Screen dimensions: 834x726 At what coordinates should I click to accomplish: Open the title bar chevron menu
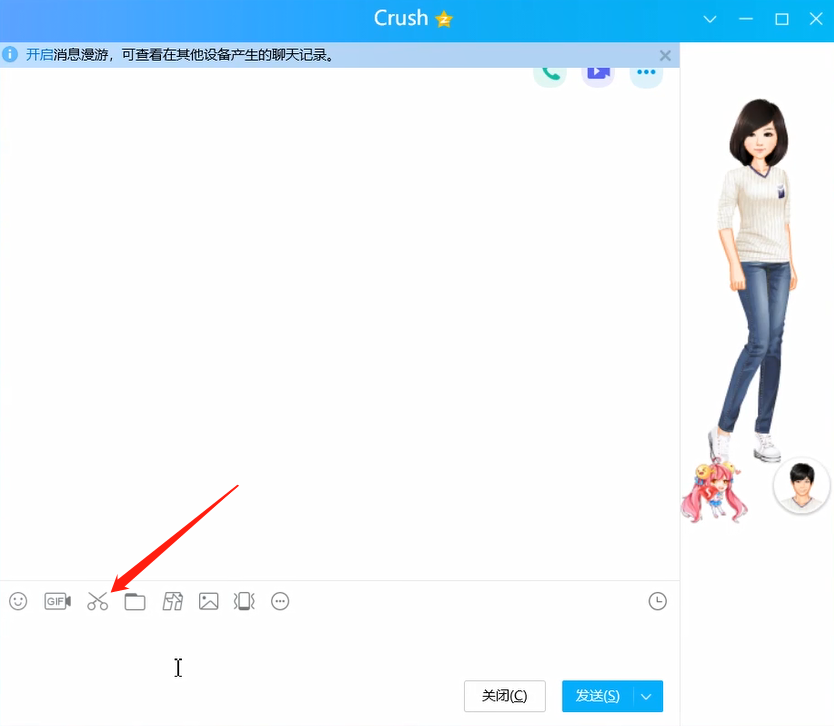[709, 18]
